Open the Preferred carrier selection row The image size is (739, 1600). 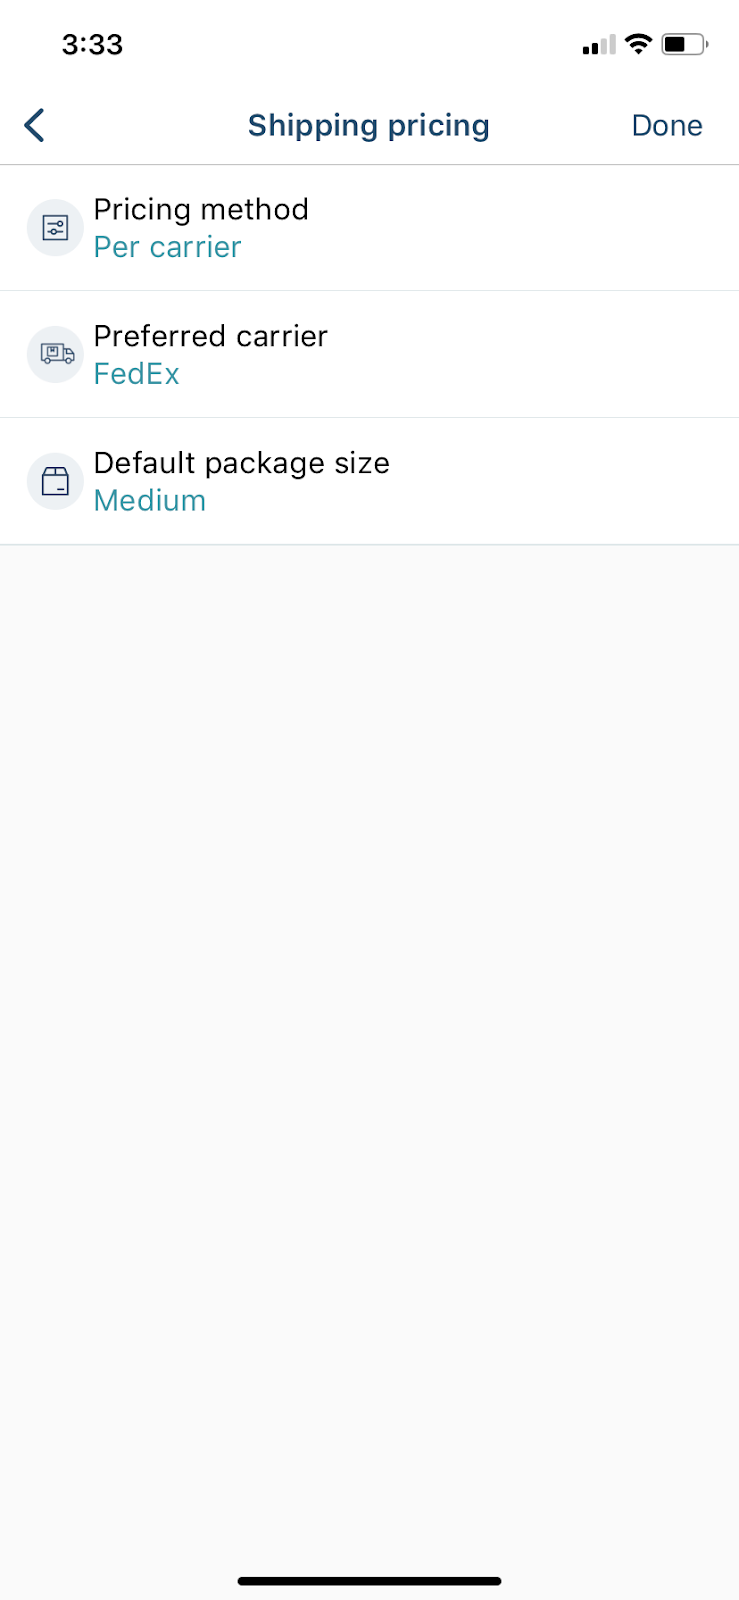click(369, 354)
